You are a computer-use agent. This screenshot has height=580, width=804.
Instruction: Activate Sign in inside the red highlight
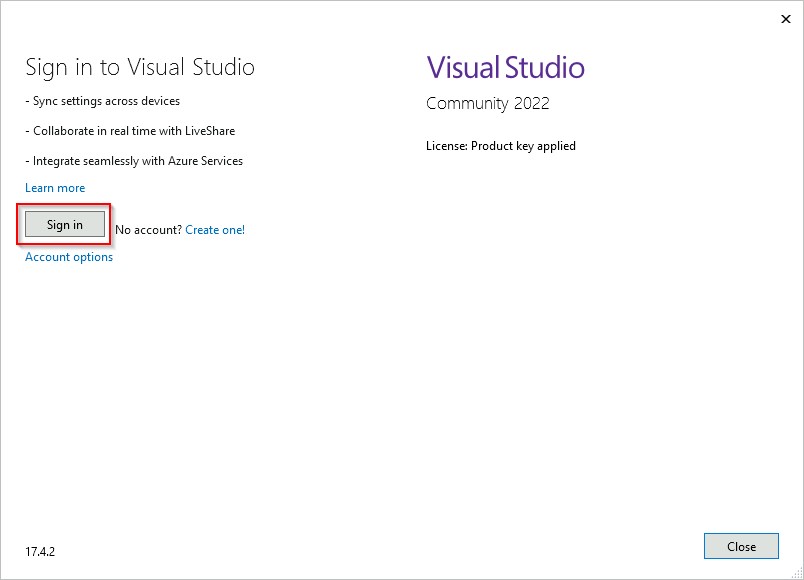[x=63, y=224]
